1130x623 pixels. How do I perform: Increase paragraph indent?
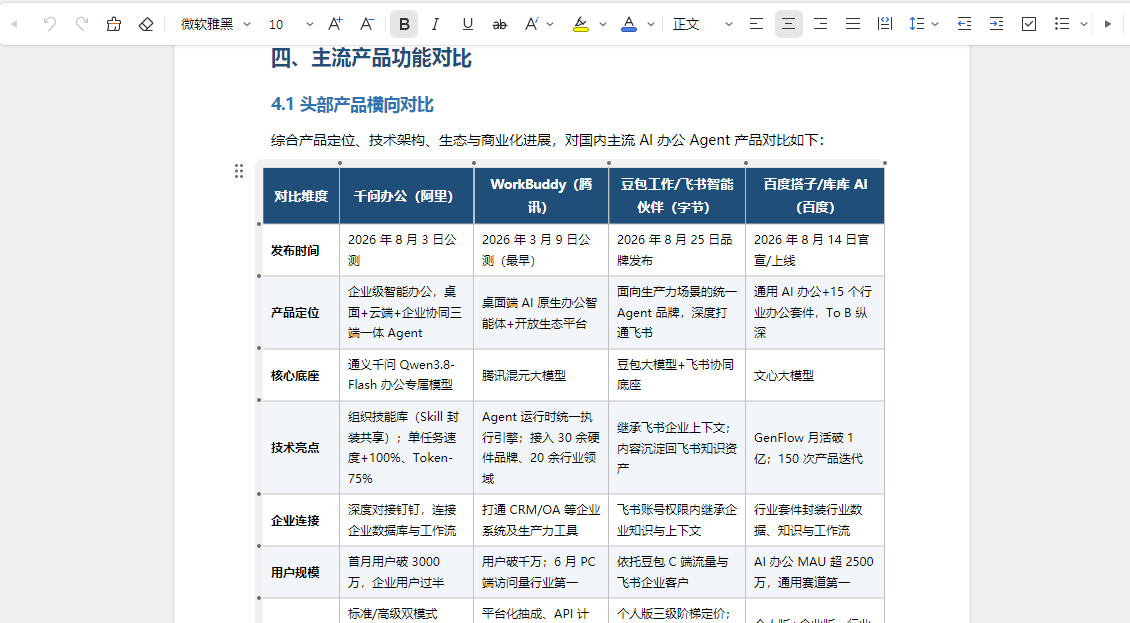pyautogui.click(x=997, y=24)
